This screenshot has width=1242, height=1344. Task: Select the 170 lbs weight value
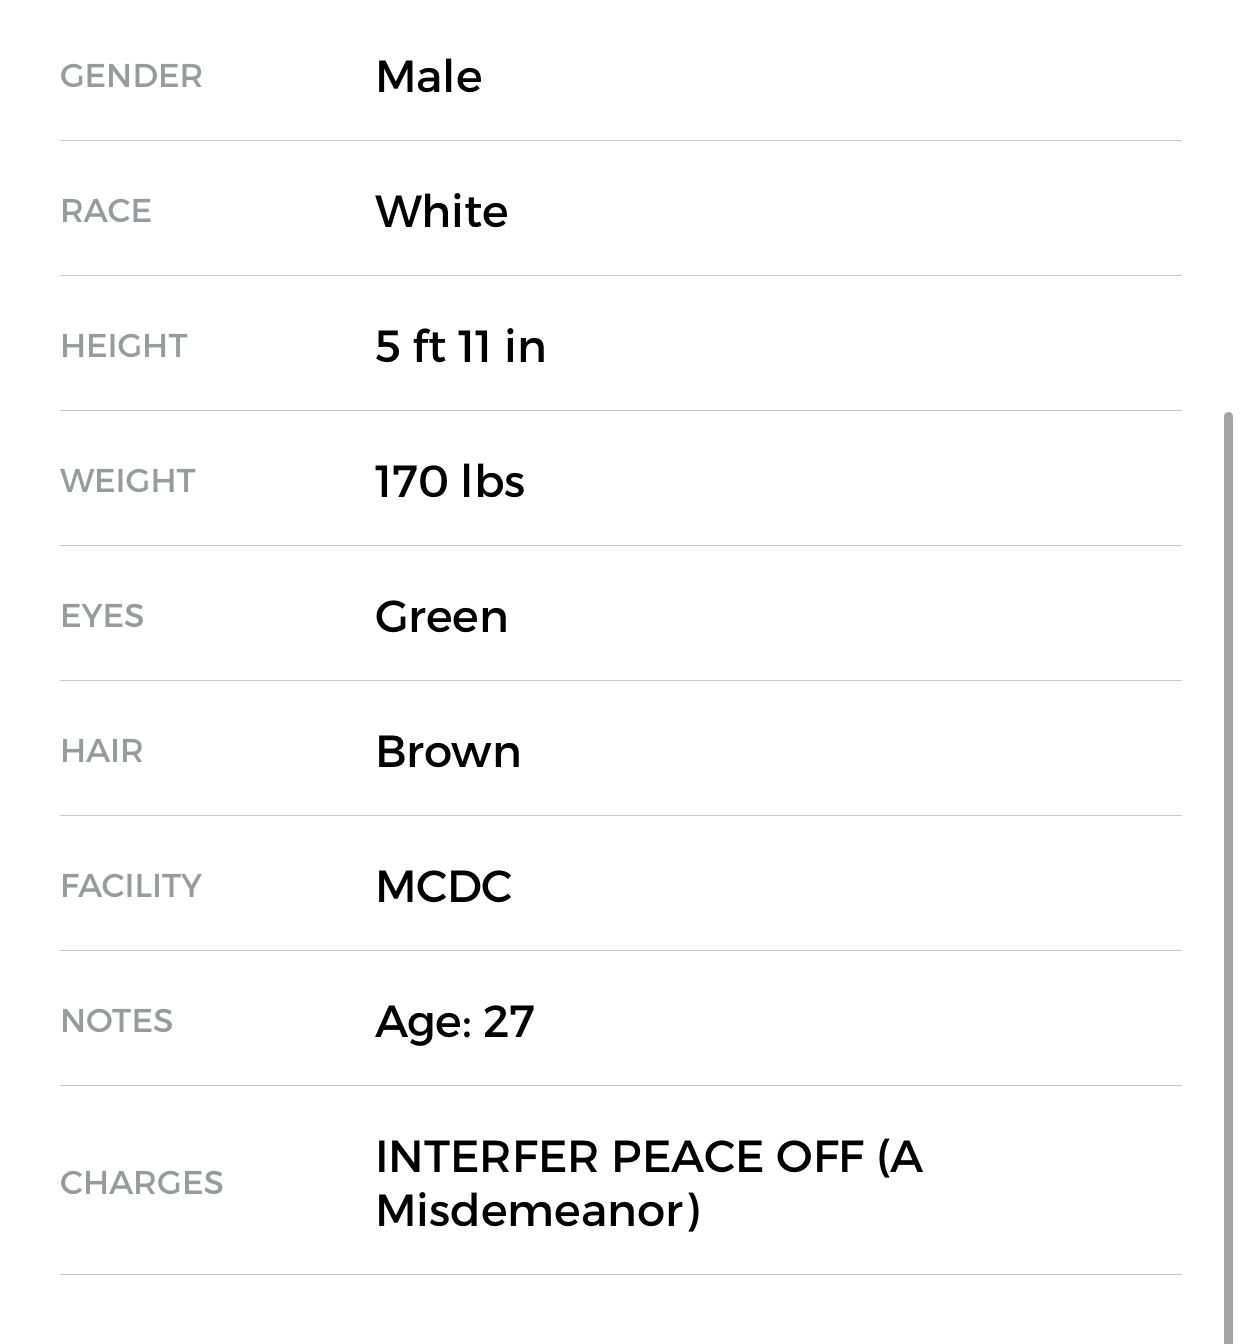pyautogui.click(x=449, y=481)
